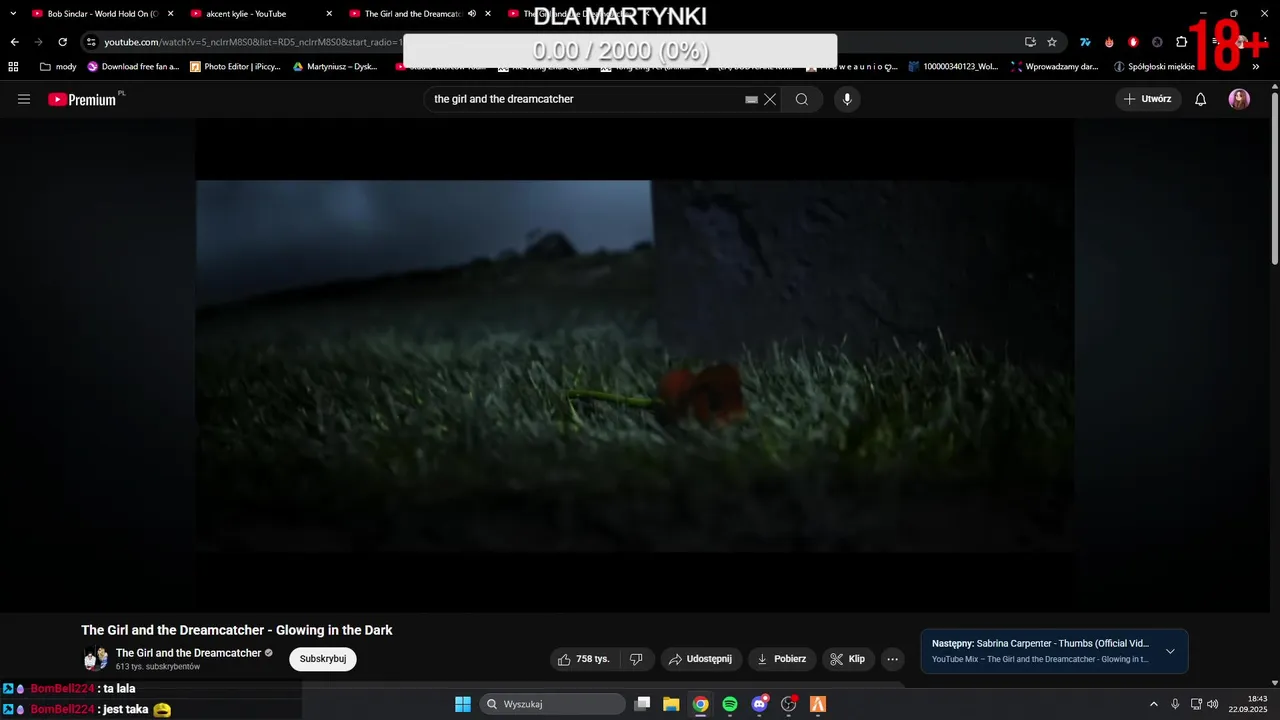The image size is (1280, 720).
Task: Open the account avatar menu
Action: (1239, 99)
